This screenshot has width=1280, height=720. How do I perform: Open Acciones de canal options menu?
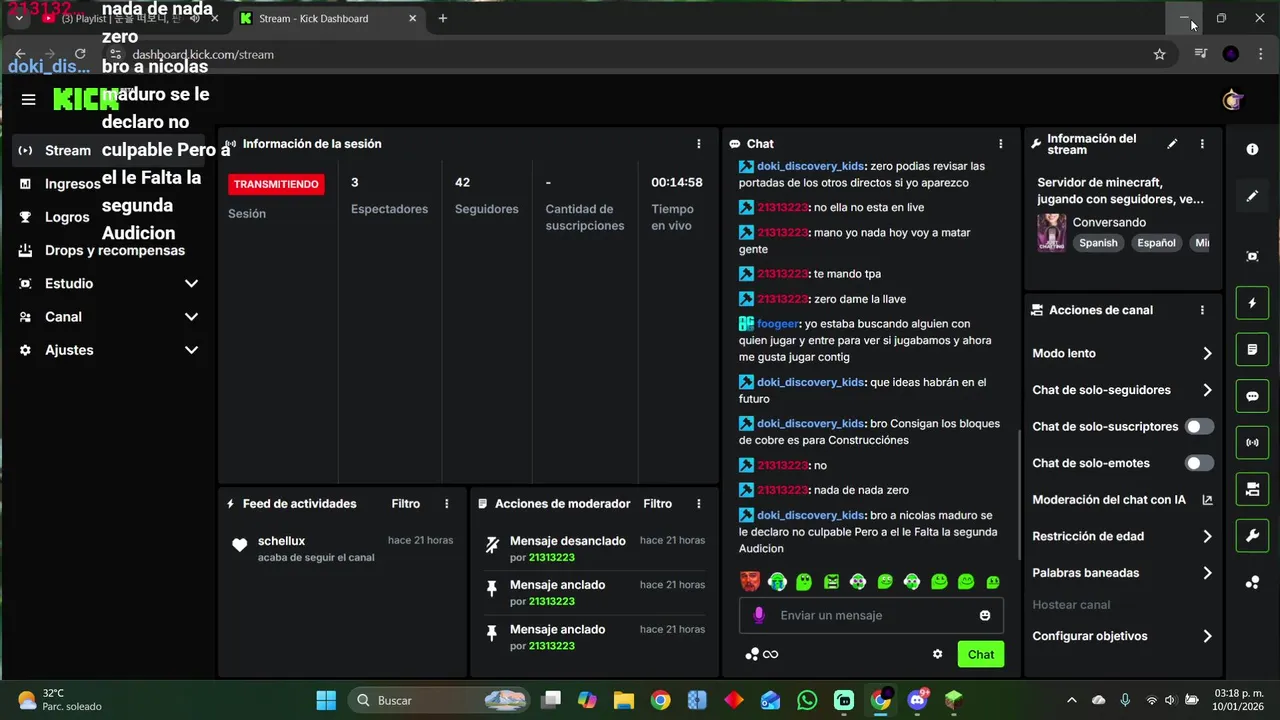(x=1202, y=310)
